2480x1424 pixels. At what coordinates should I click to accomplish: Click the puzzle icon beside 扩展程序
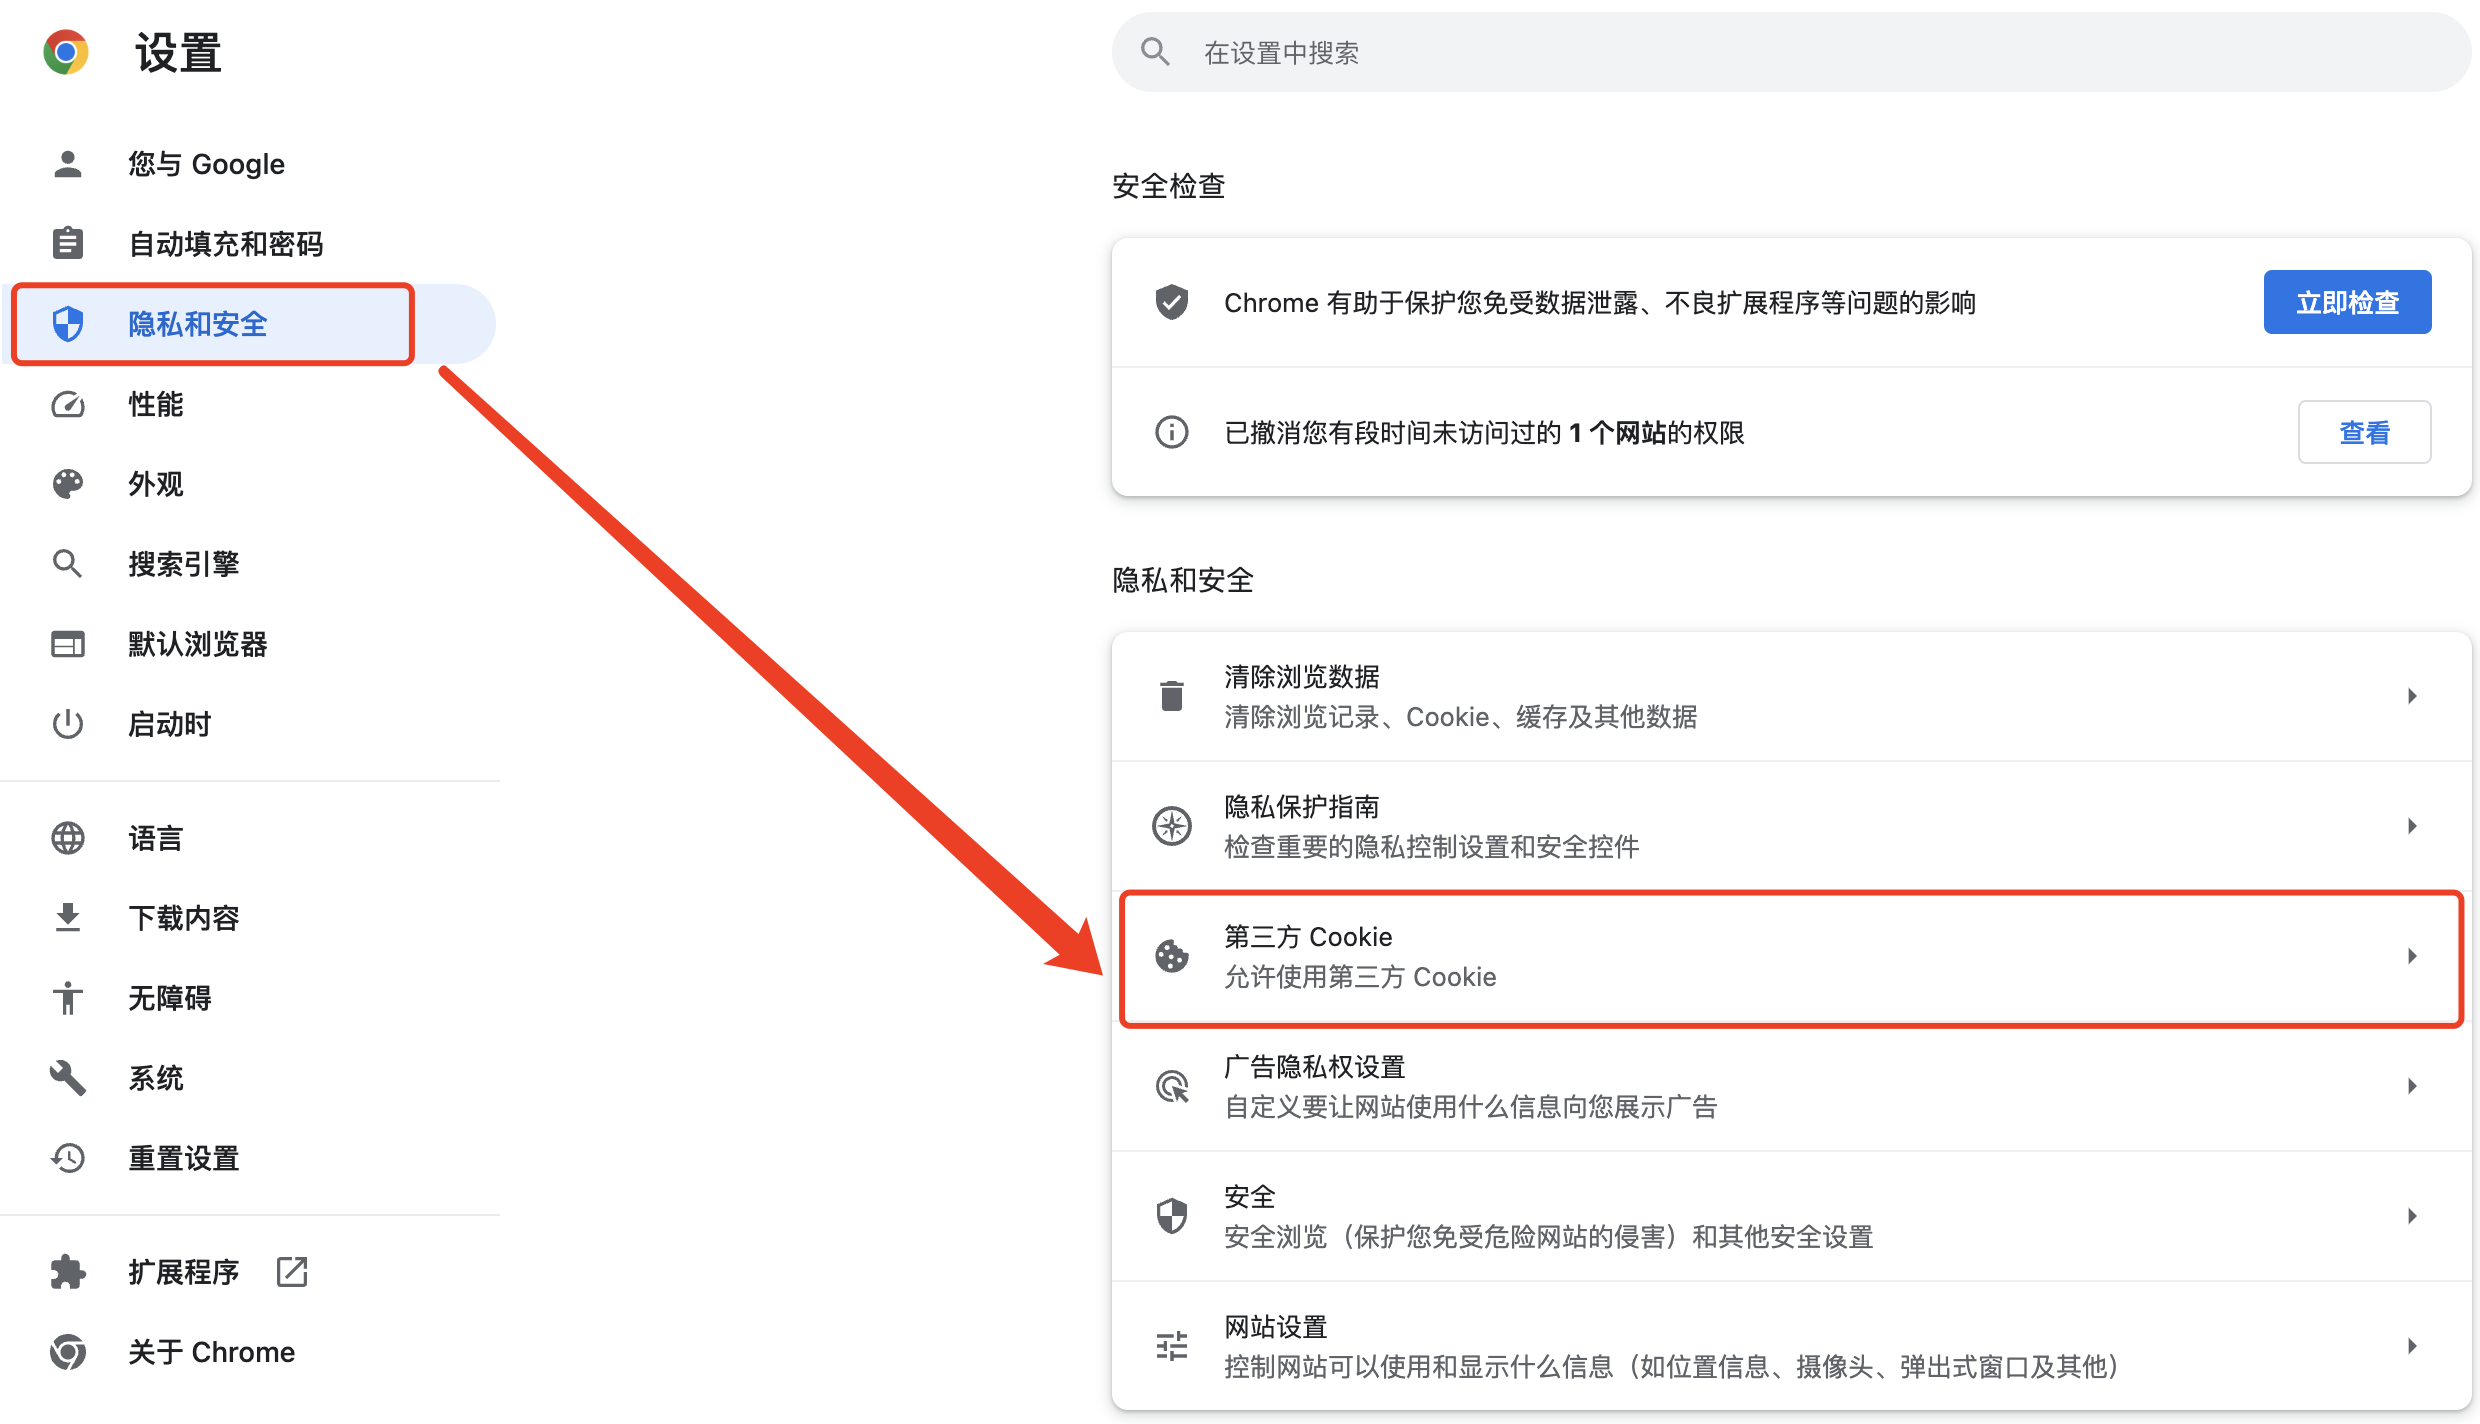tap(68, 1272)
